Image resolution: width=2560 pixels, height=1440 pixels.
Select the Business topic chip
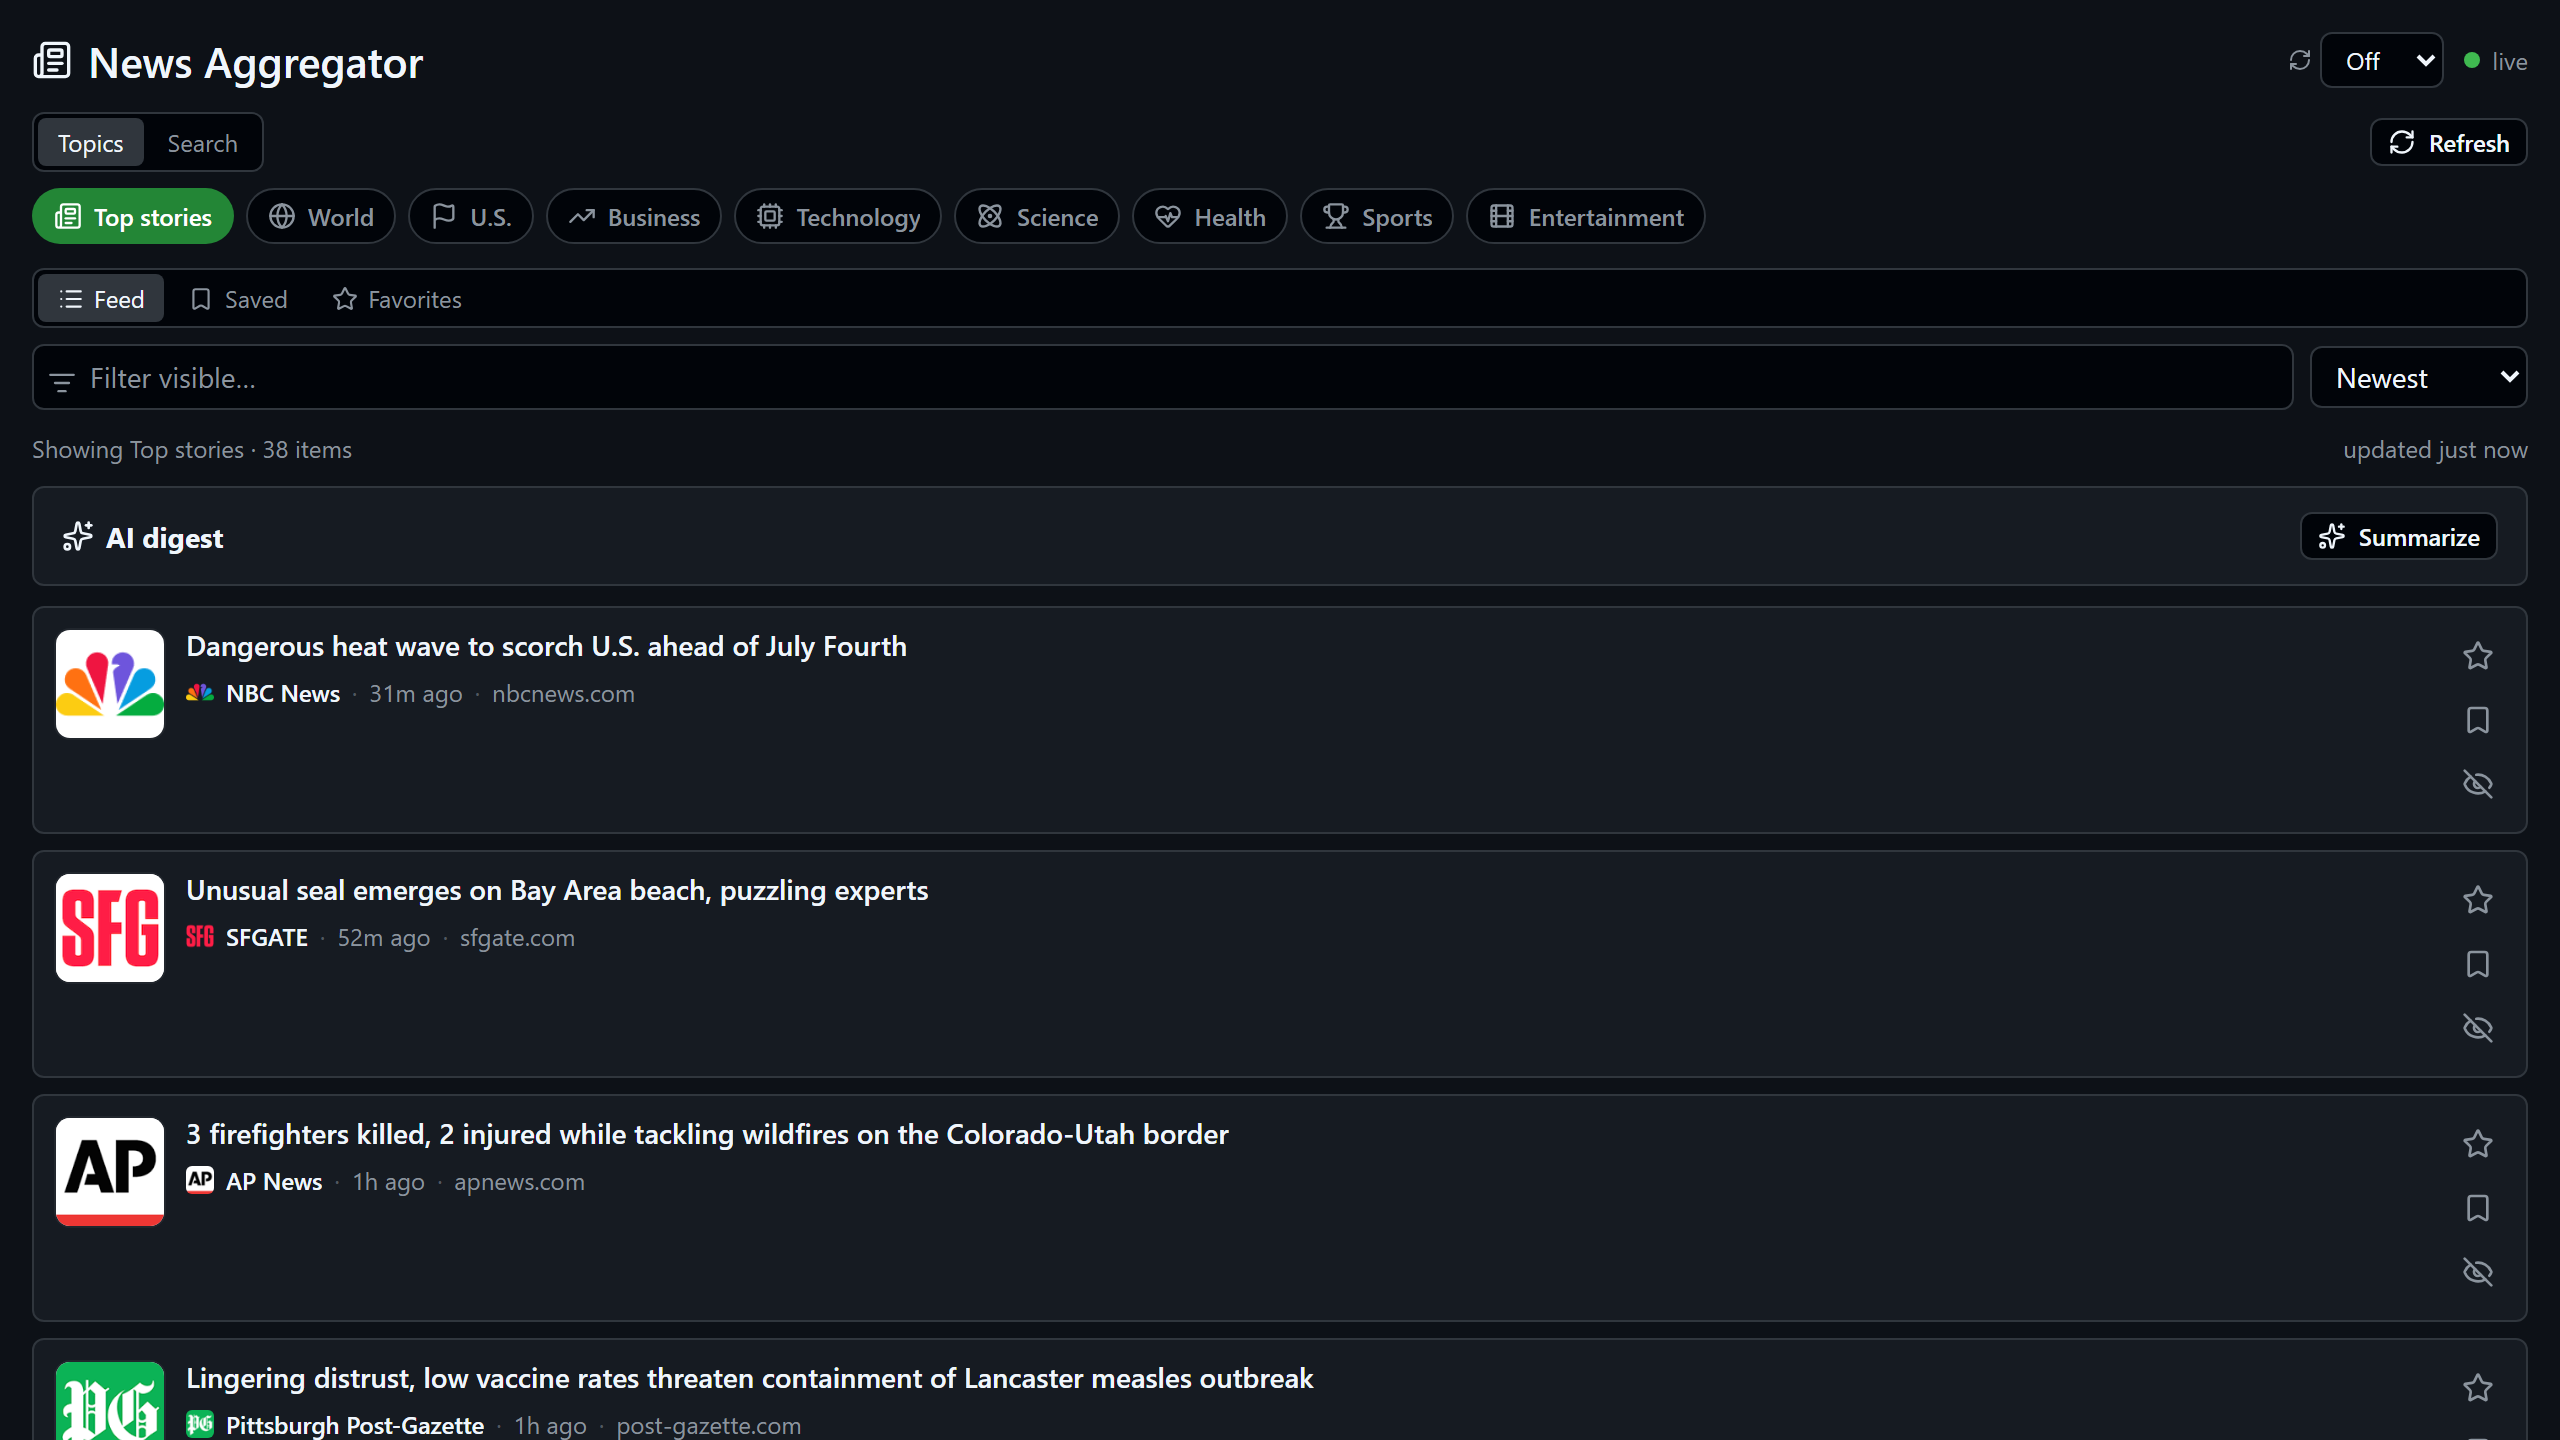point(634,217)
